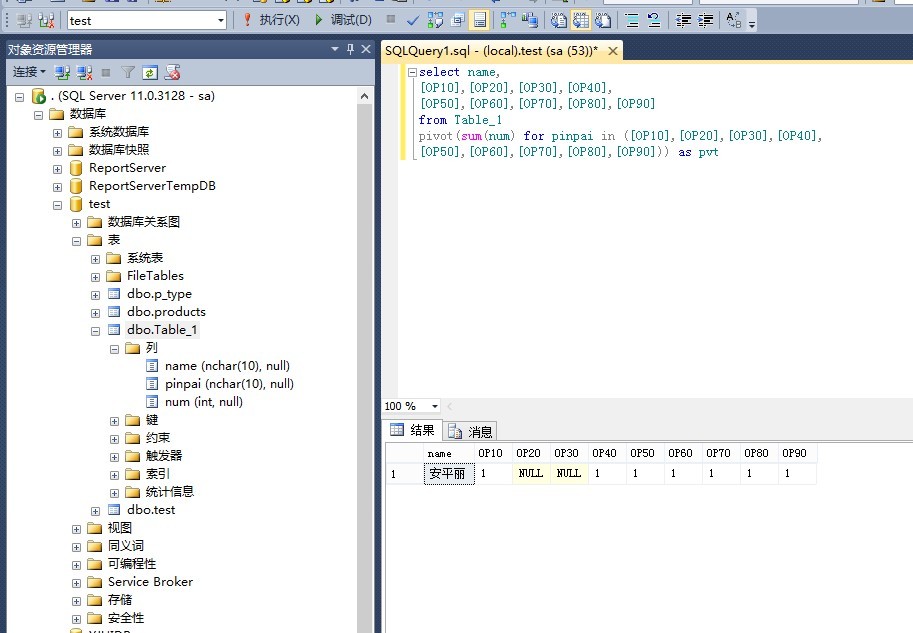Open the Query Options icon
Viewport: 913px width, 633px height.
[457, 20]
